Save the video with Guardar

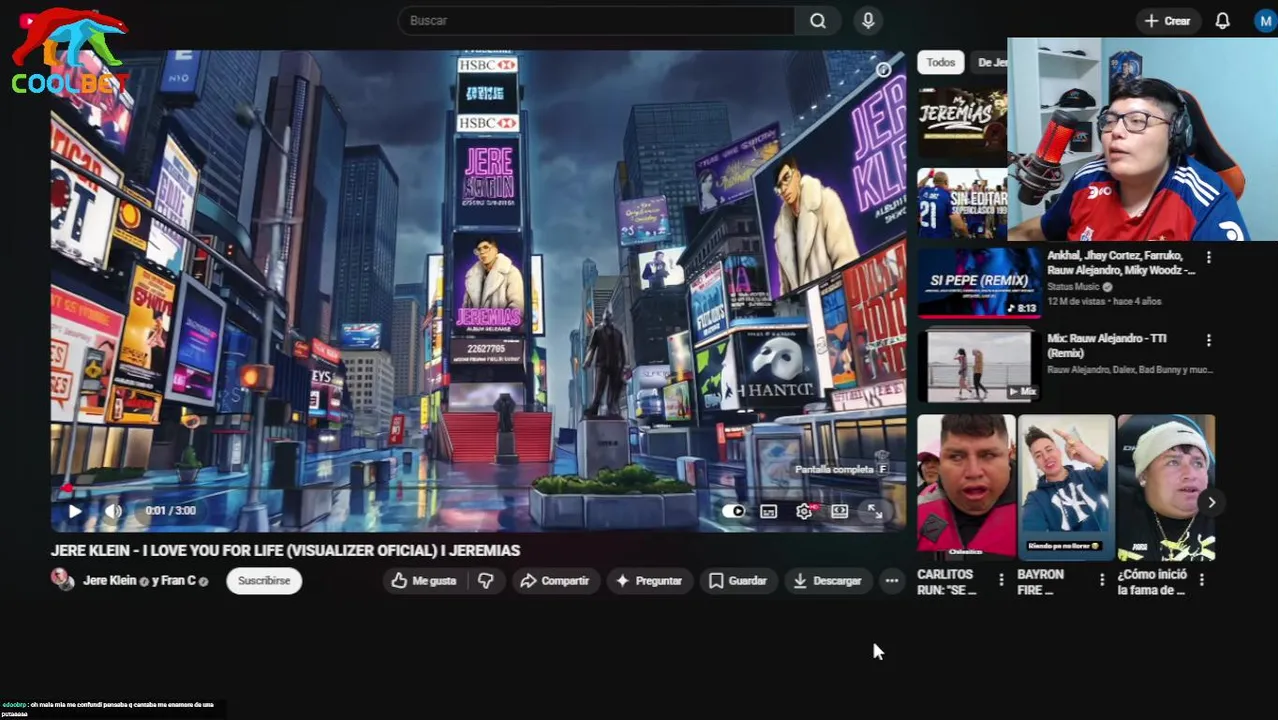737,581
